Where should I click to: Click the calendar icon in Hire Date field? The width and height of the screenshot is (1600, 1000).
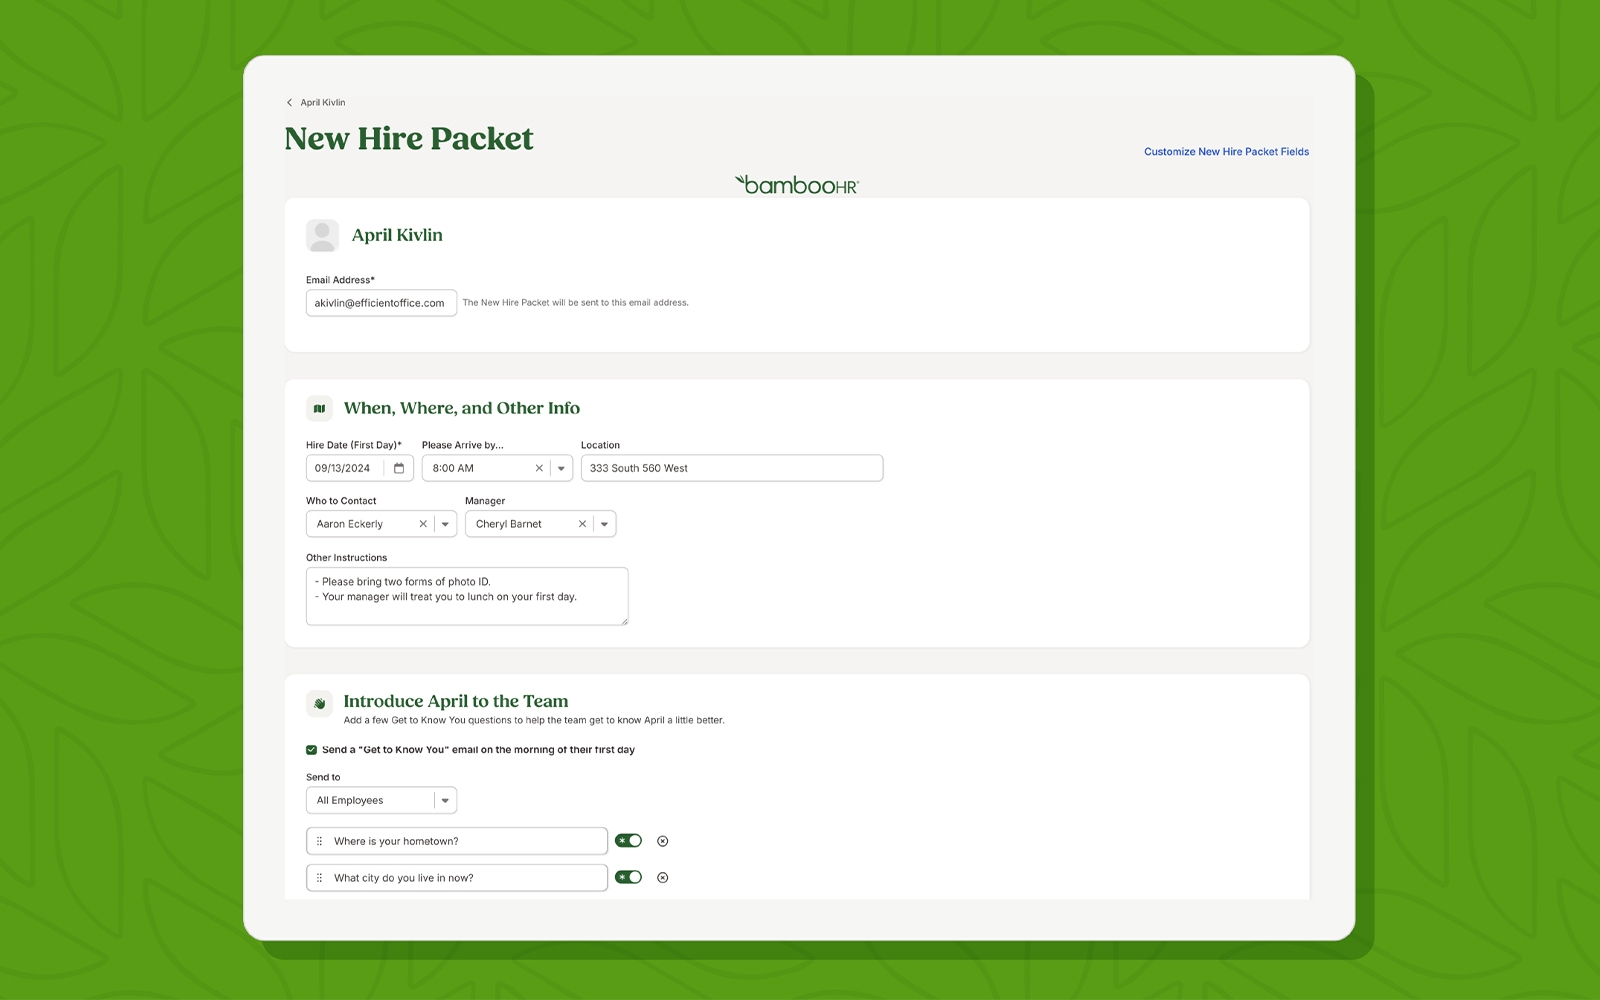pos(399,468)
